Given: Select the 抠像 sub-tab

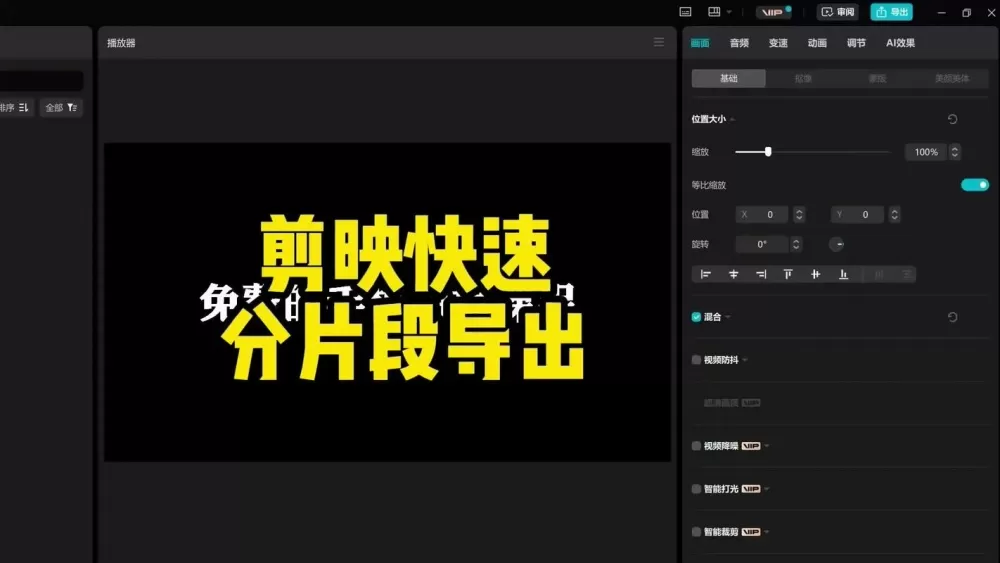Looking at the screenshot, I should click(803, 78).
